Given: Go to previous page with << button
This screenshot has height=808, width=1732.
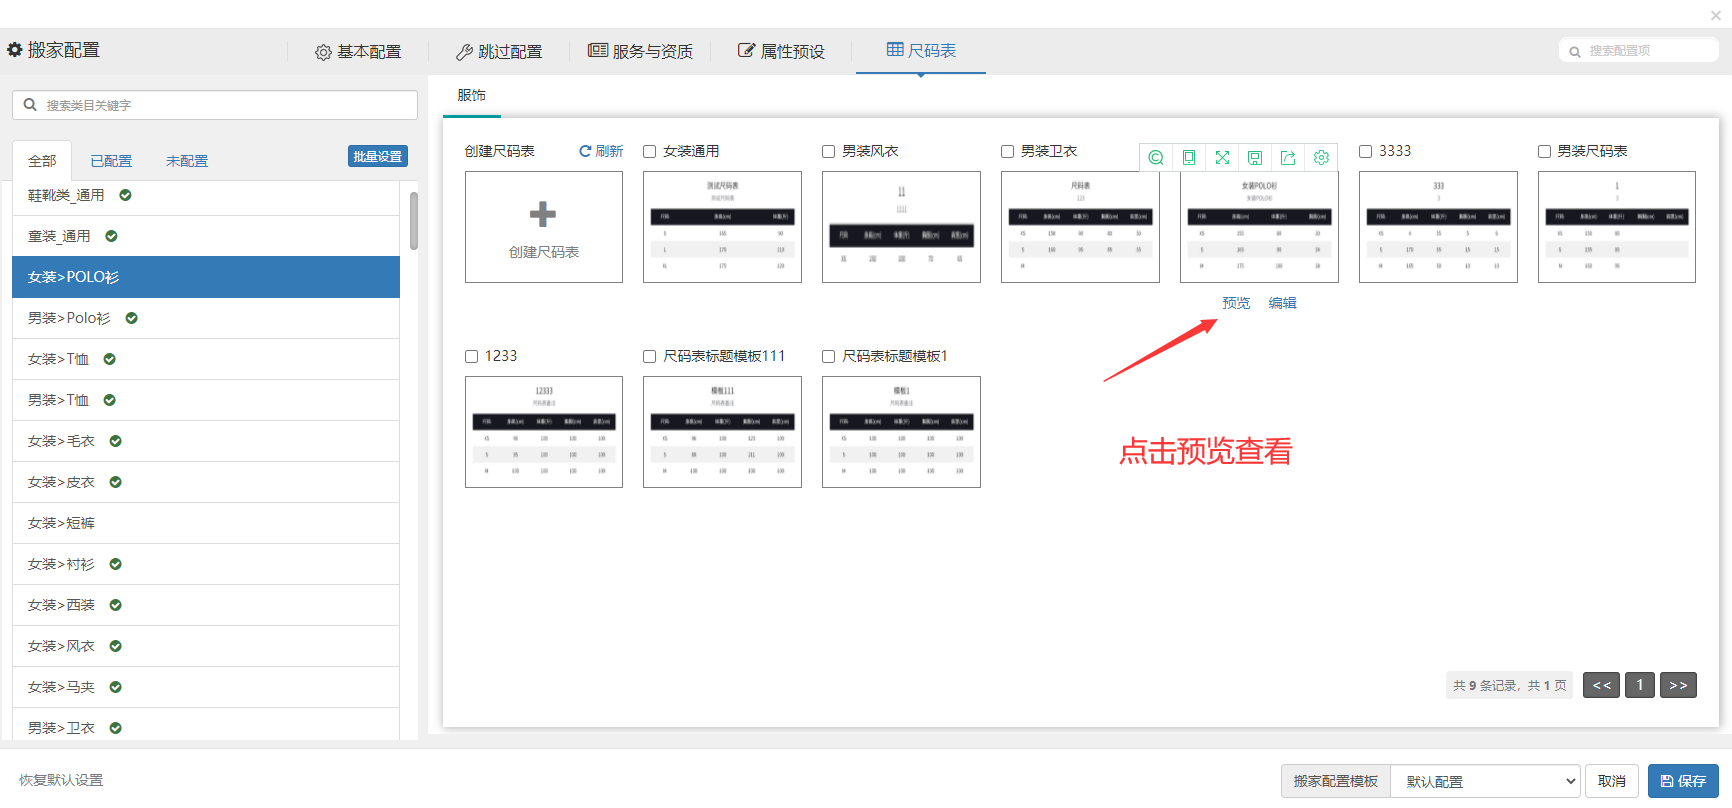Looking at the screenshot, I should click(1601, 685).
